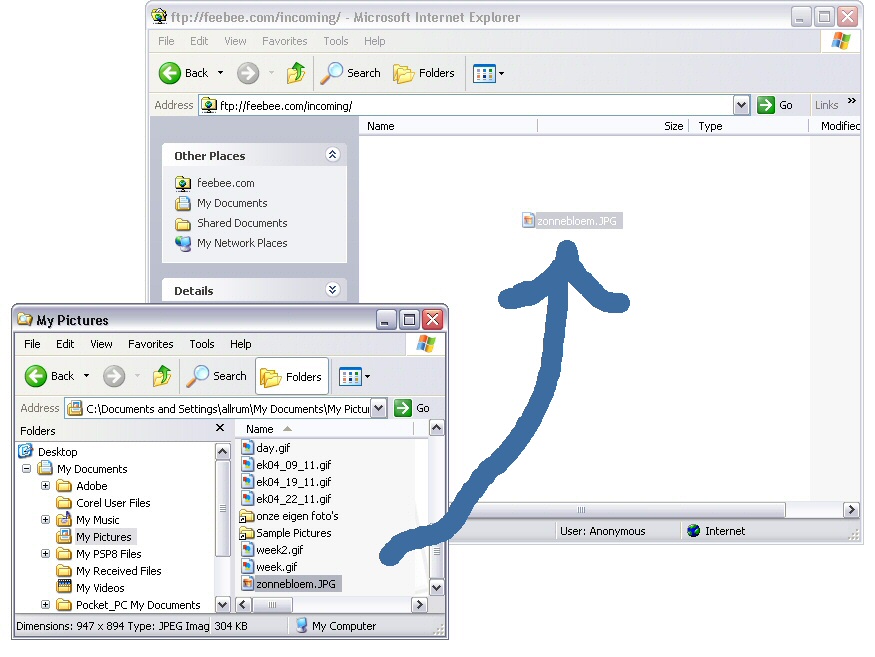Open Help menu in My Pictures window

click(x=241, y=344)
